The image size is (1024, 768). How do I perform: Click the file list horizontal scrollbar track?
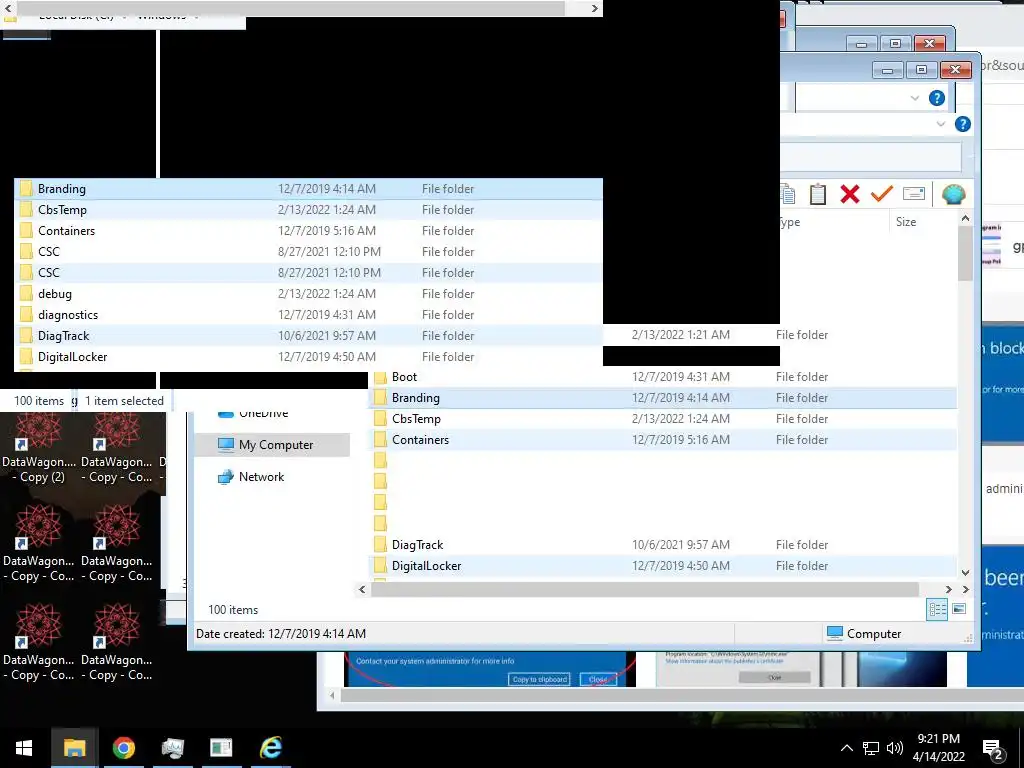click(x=645, y=589)
